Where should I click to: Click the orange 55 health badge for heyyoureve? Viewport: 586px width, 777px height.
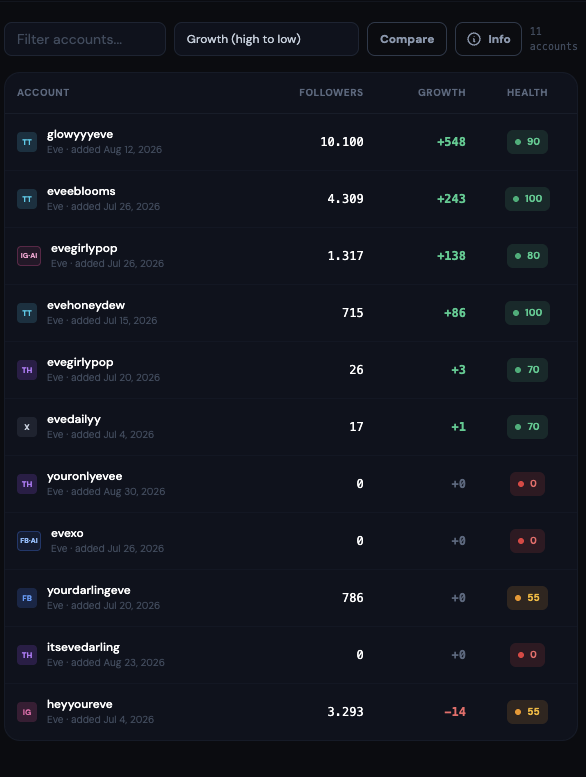527,712
